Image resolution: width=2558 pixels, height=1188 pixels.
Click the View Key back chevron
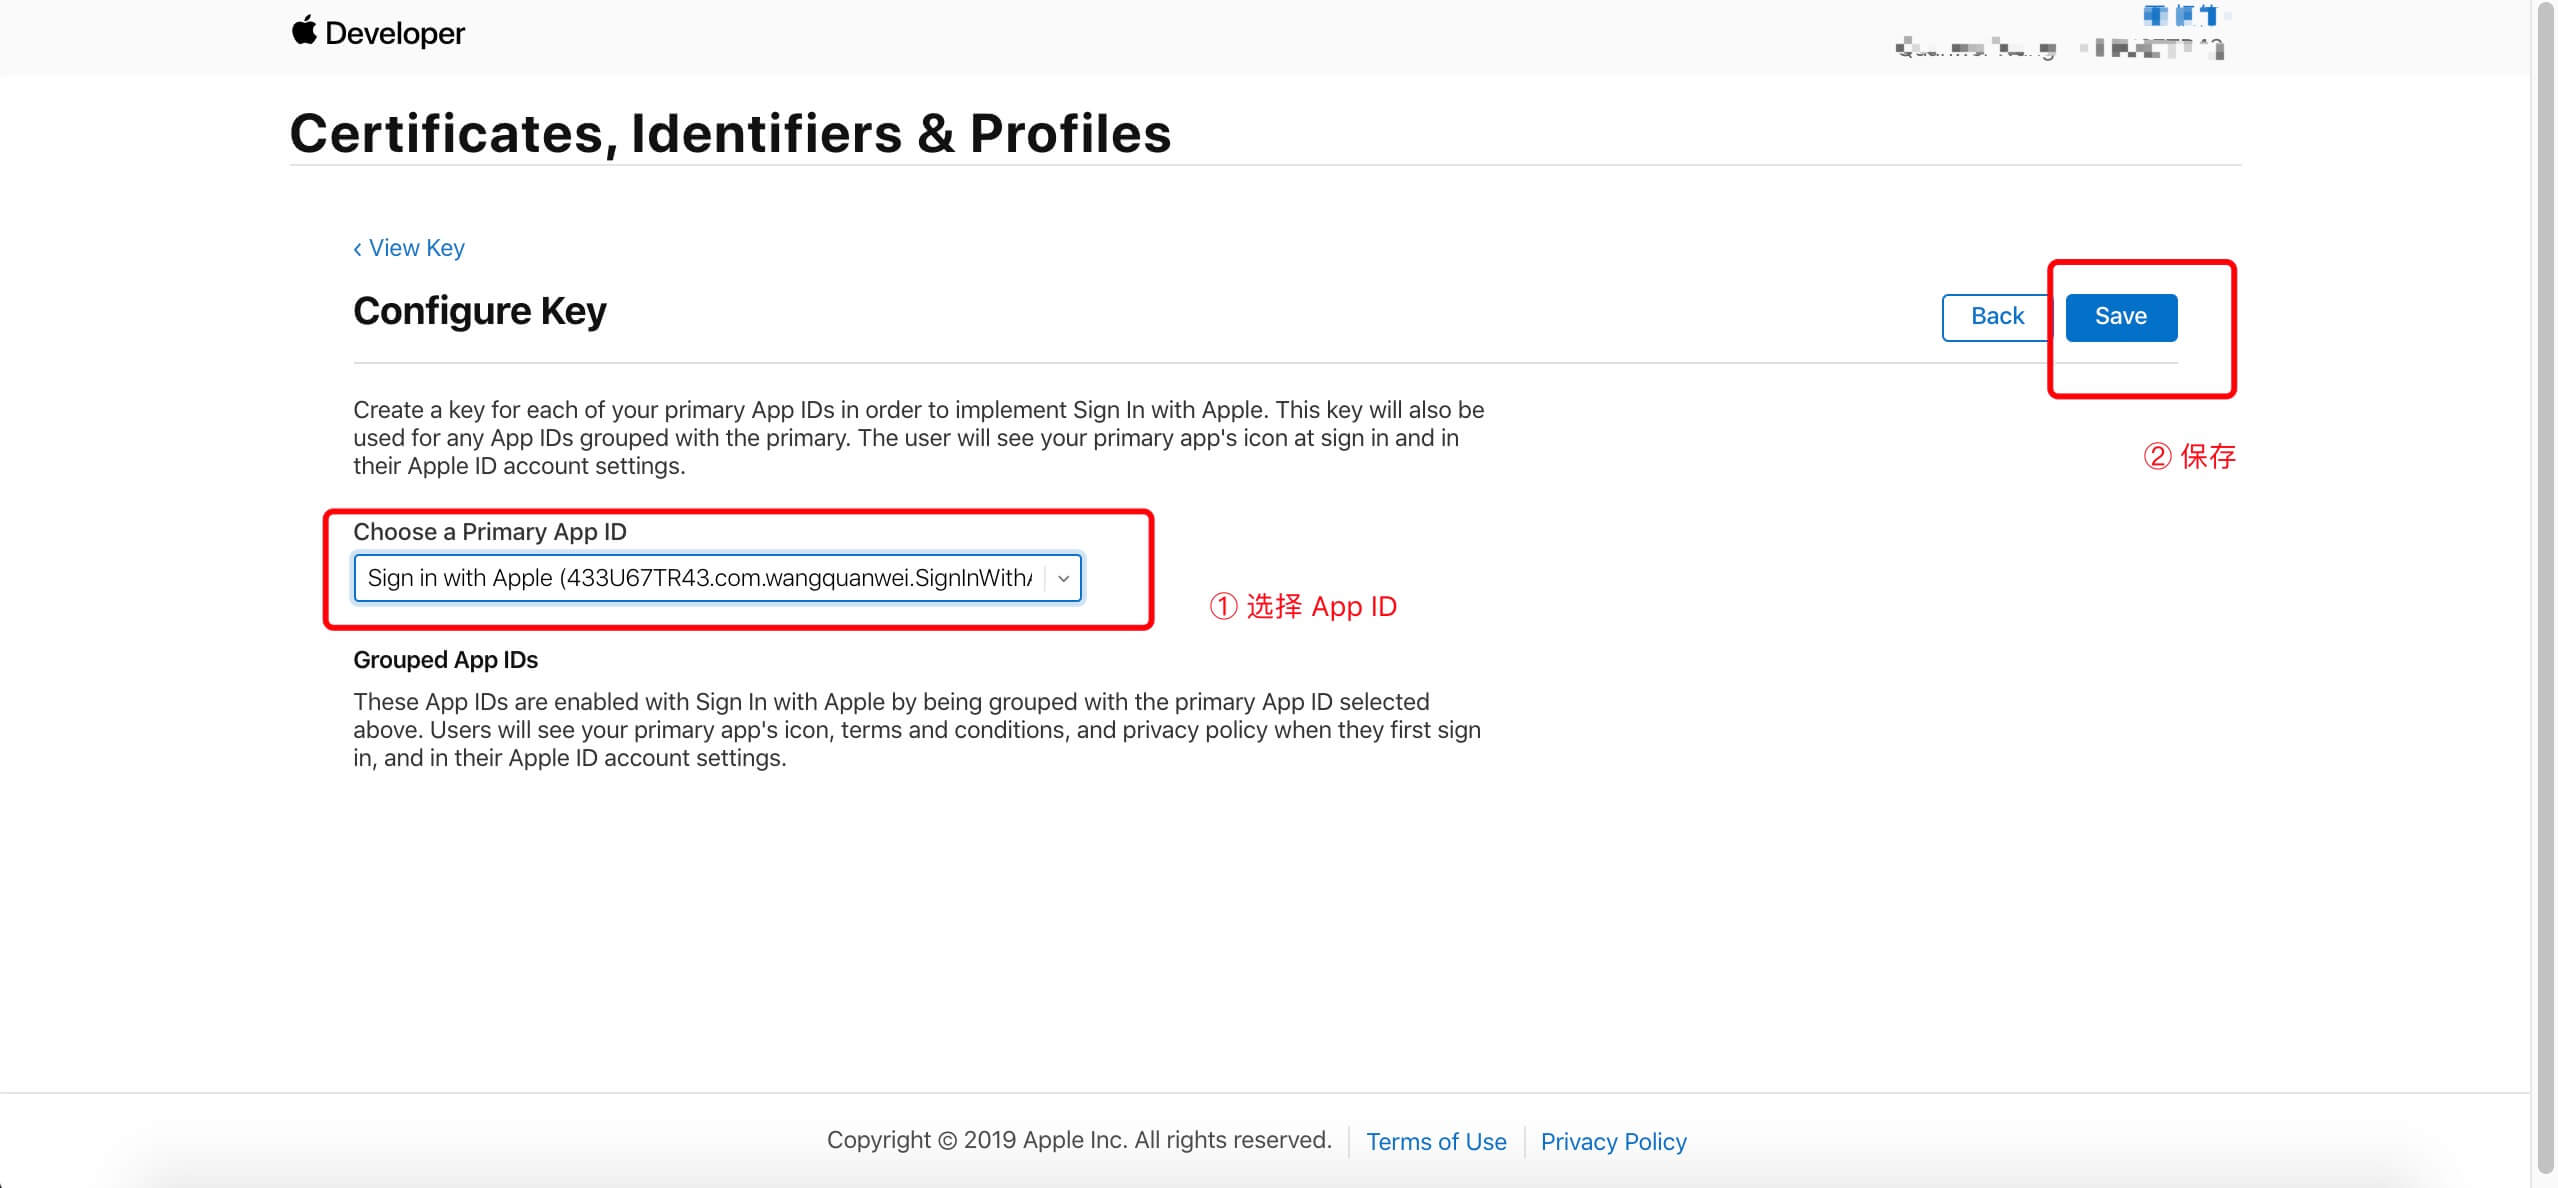357,249
